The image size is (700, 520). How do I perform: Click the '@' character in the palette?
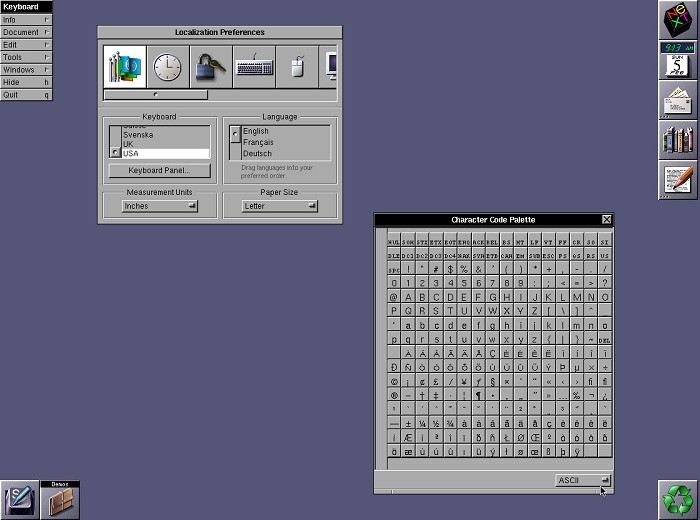tap(394, 297)
